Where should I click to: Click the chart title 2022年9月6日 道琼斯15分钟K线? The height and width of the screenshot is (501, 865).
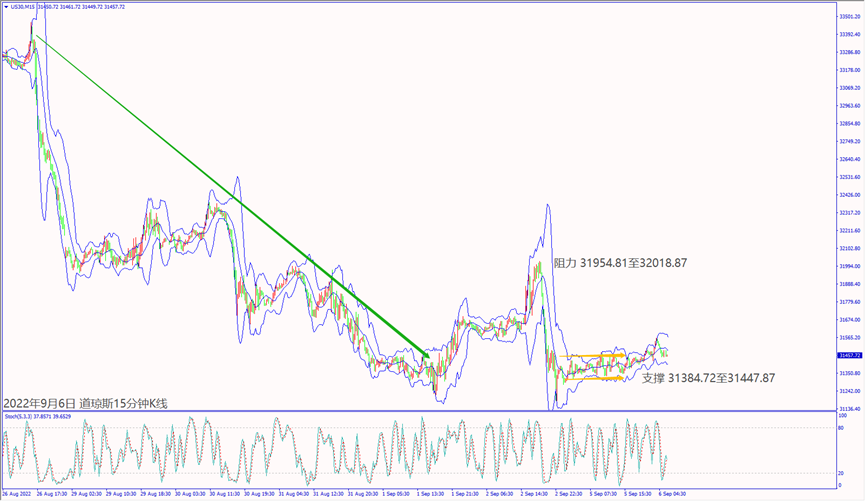tap(86, 403)
